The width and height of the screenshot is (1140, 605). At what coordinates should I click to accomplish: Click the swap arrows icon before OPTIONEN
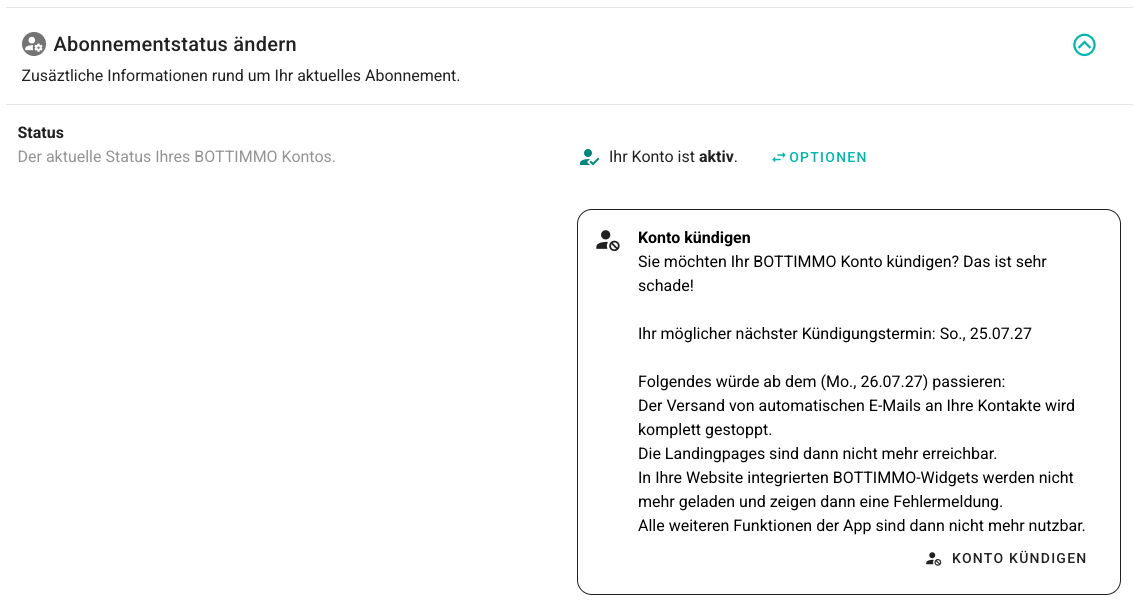point(779,157)
